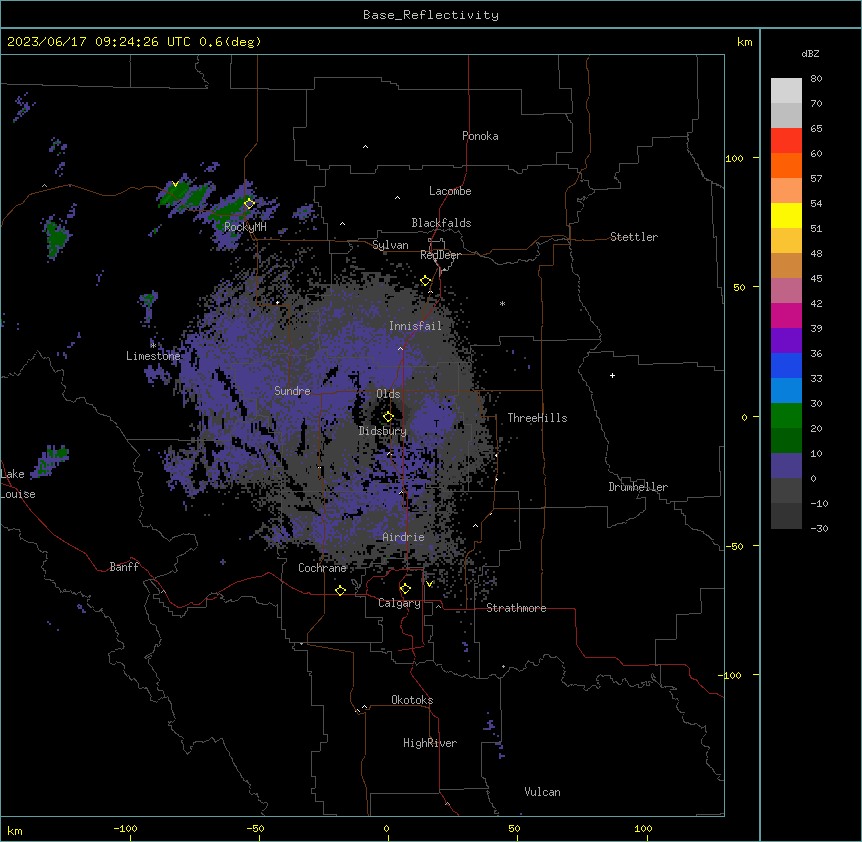Select the white plus marker northeast of ThreeHills
862x842 pixels.
pos(612,375)
